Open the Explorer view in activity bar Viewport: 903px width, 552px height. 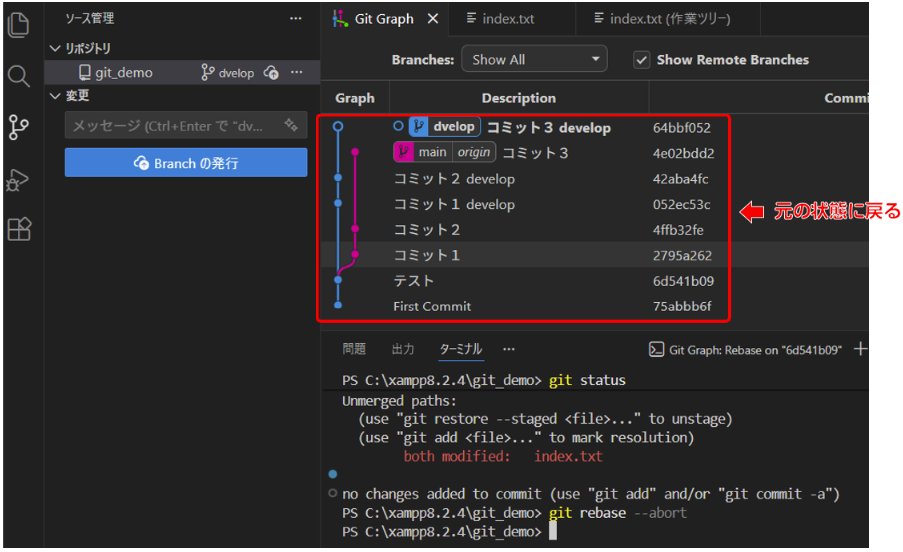18,24
